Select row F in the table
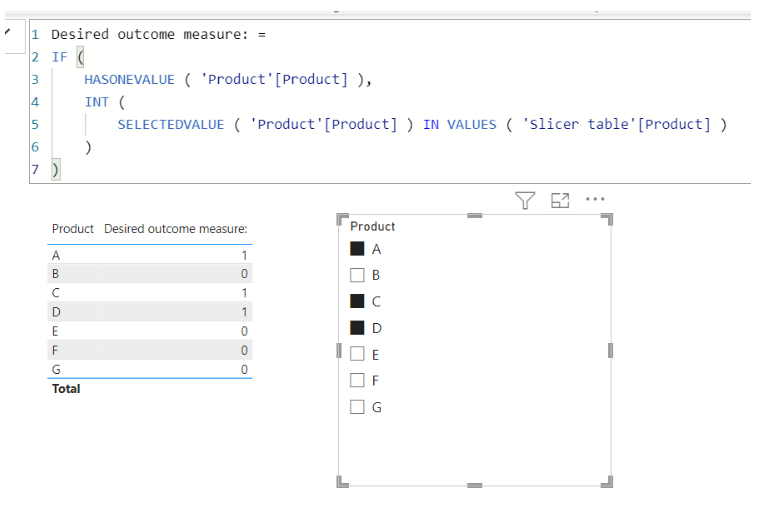This screenshot has height=532, width=759. pos(150,350)
